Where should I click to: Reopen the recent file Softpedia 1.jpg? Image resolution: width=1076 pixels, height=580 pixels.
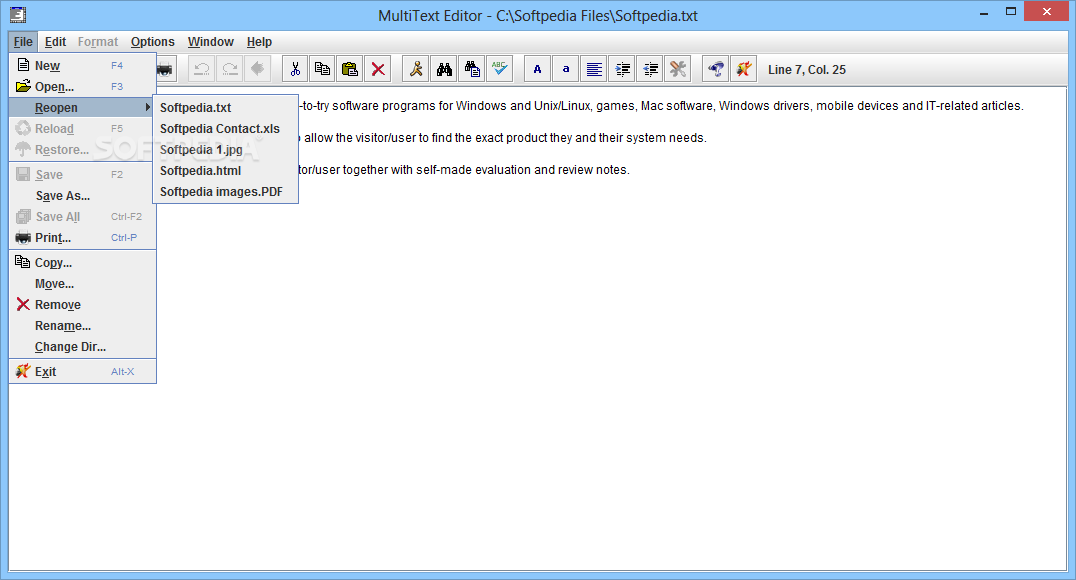(x=225, y=150)
